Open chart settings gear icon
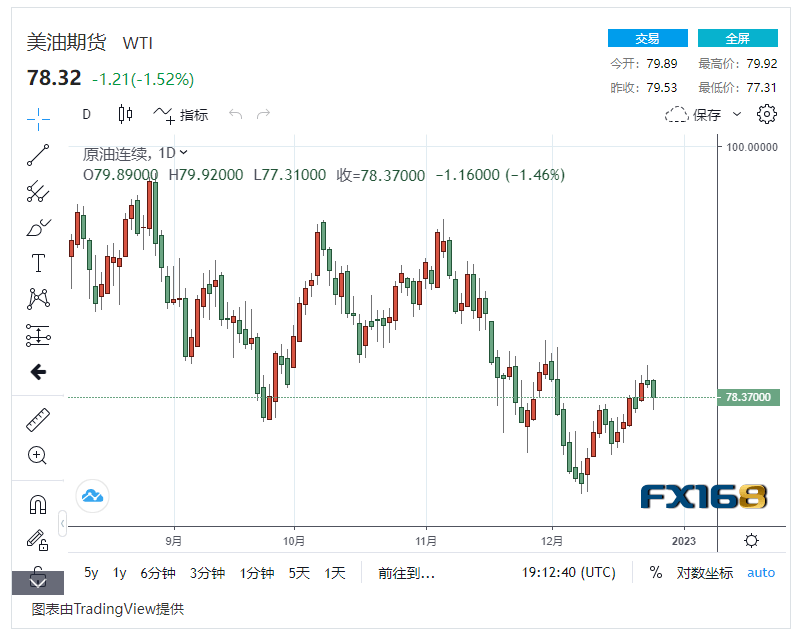 [767, 114]
